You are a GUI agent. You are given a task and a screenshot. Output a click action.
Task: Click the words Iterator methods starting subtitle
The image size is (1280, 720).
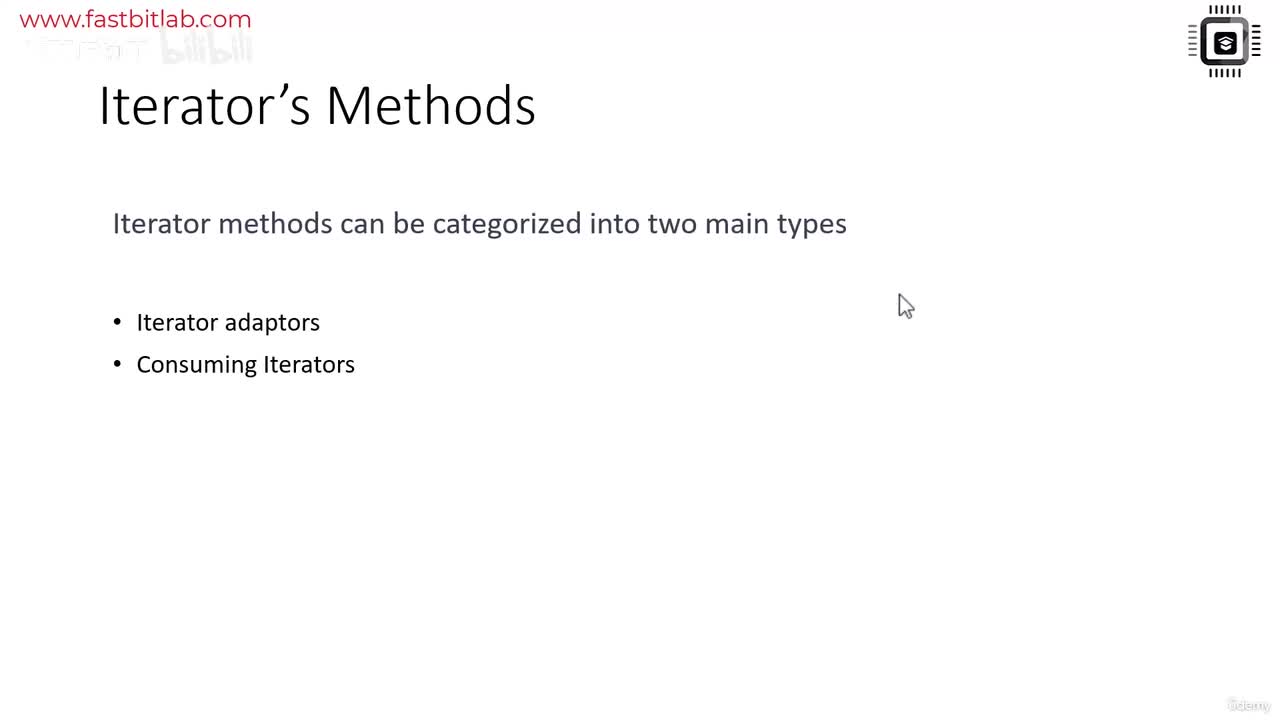[222, 223]
